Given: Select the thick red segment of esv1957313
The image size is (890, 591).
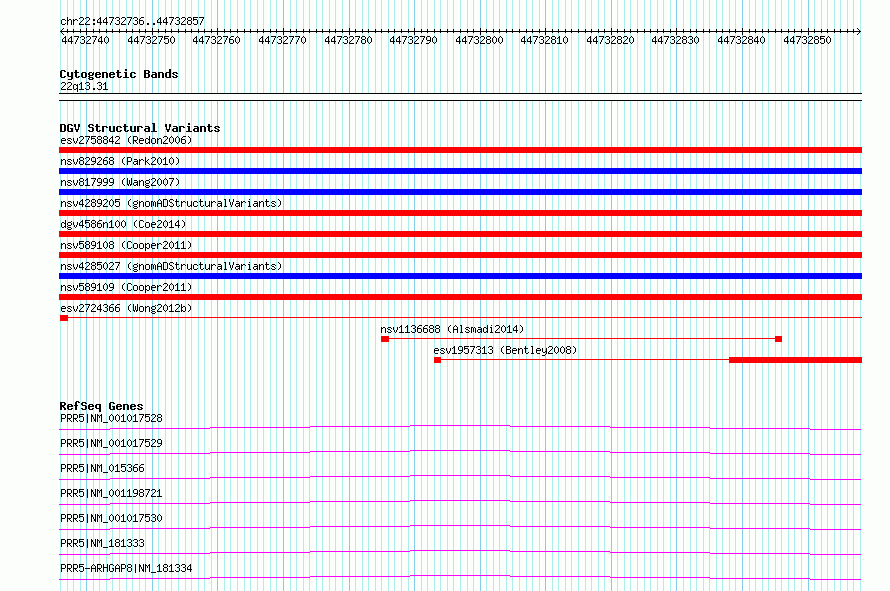Looking at the screenshot, I should [x=796, y=360].
